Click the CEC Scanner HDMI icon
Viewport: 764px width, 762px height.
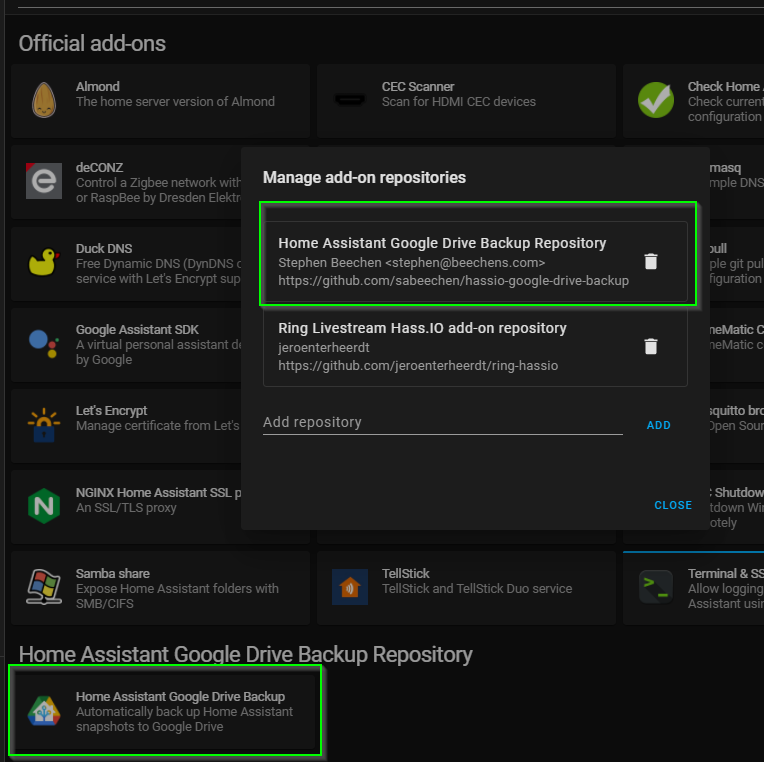point(350,100)
